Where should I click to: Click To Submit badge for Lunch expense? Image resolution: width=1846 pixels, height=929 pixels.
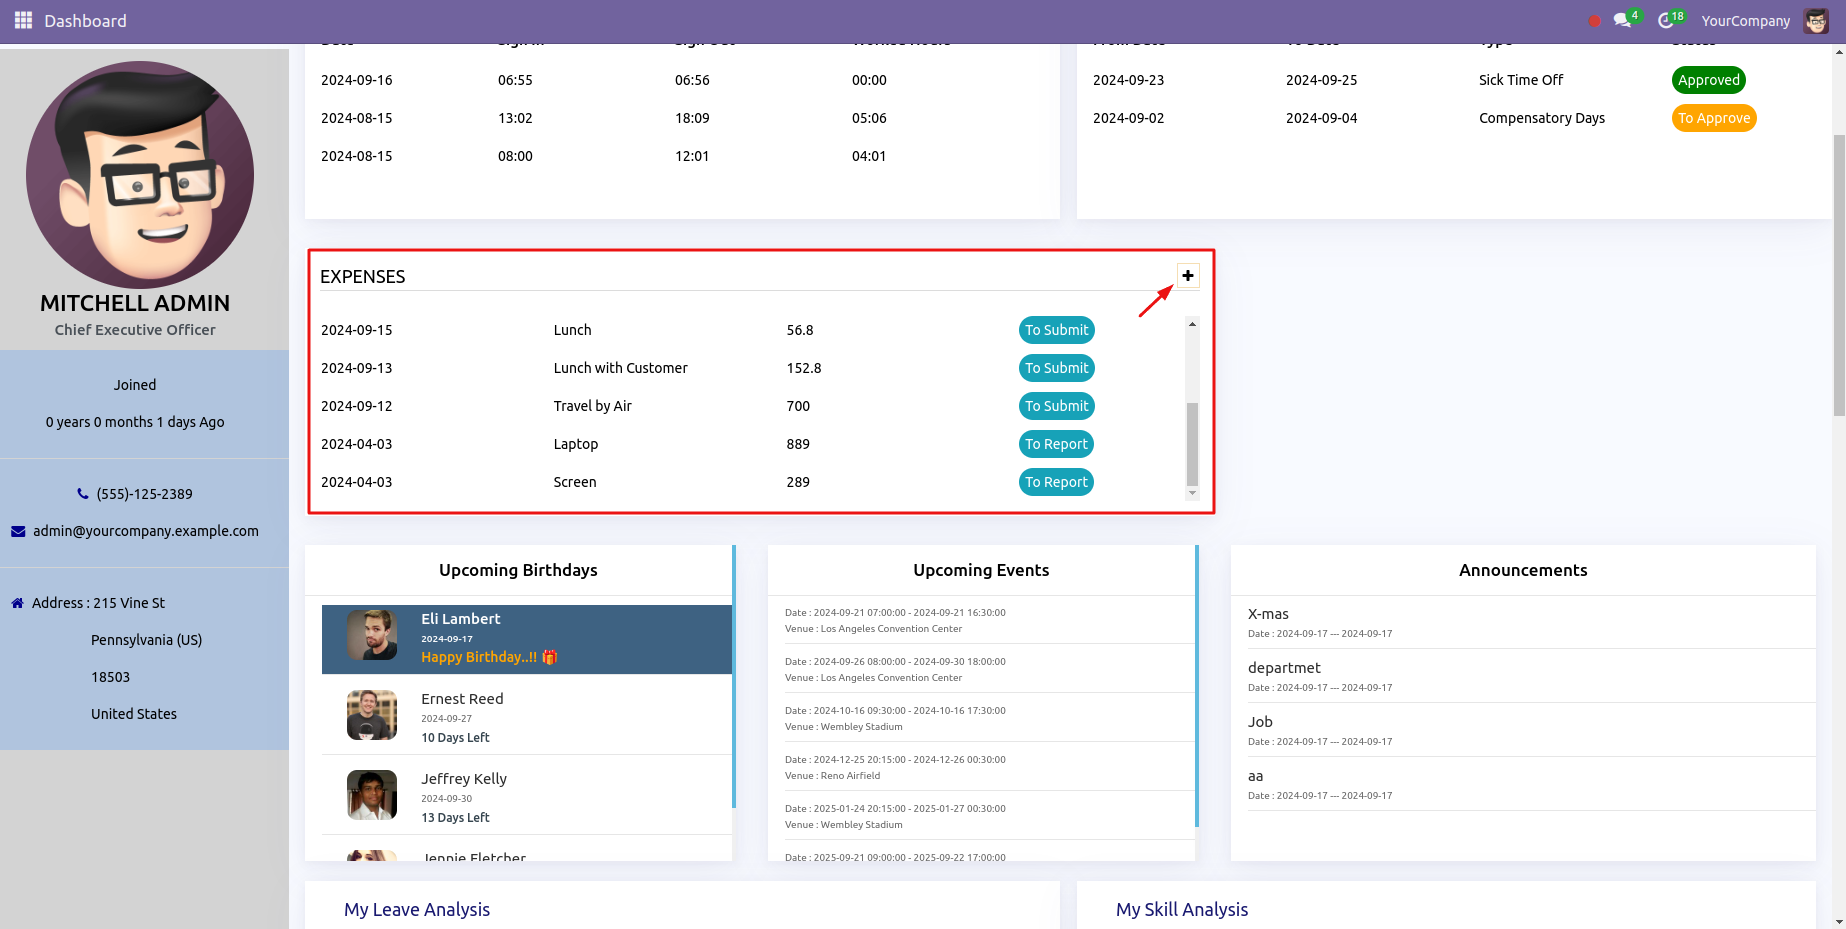click(x=1056, y=330)
